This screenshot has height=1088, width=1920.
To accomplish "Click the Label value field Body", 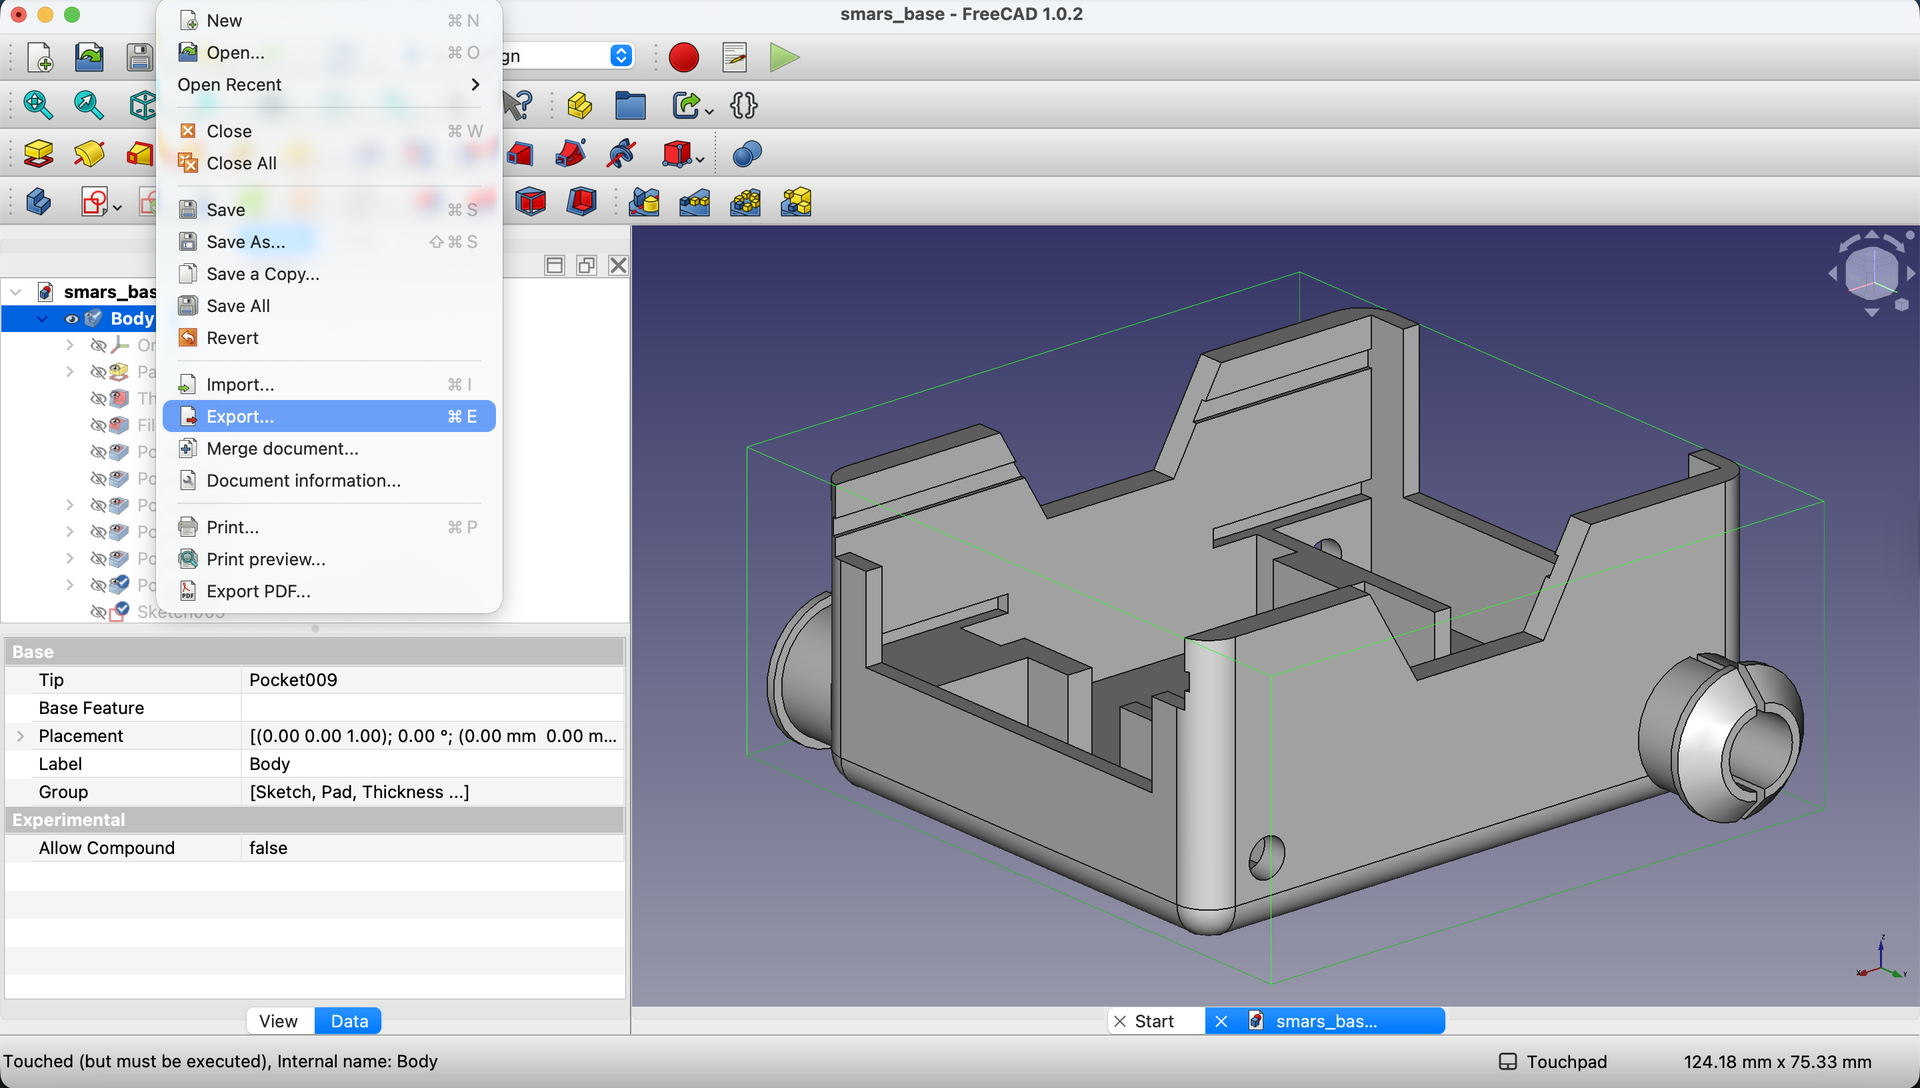I will tap(432, 764).
